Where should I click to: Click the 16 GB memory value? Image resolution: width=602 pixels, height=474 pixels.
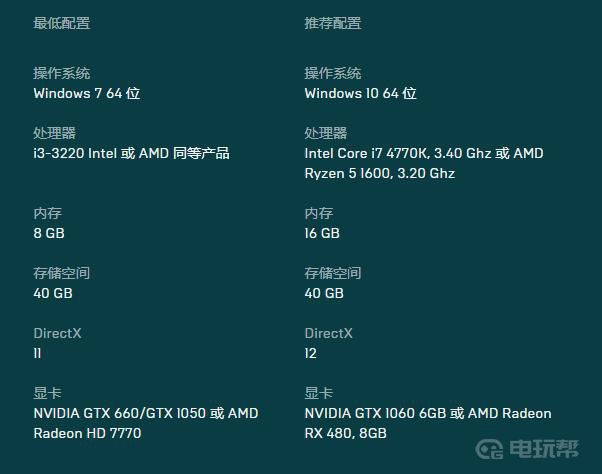point(322,233)
